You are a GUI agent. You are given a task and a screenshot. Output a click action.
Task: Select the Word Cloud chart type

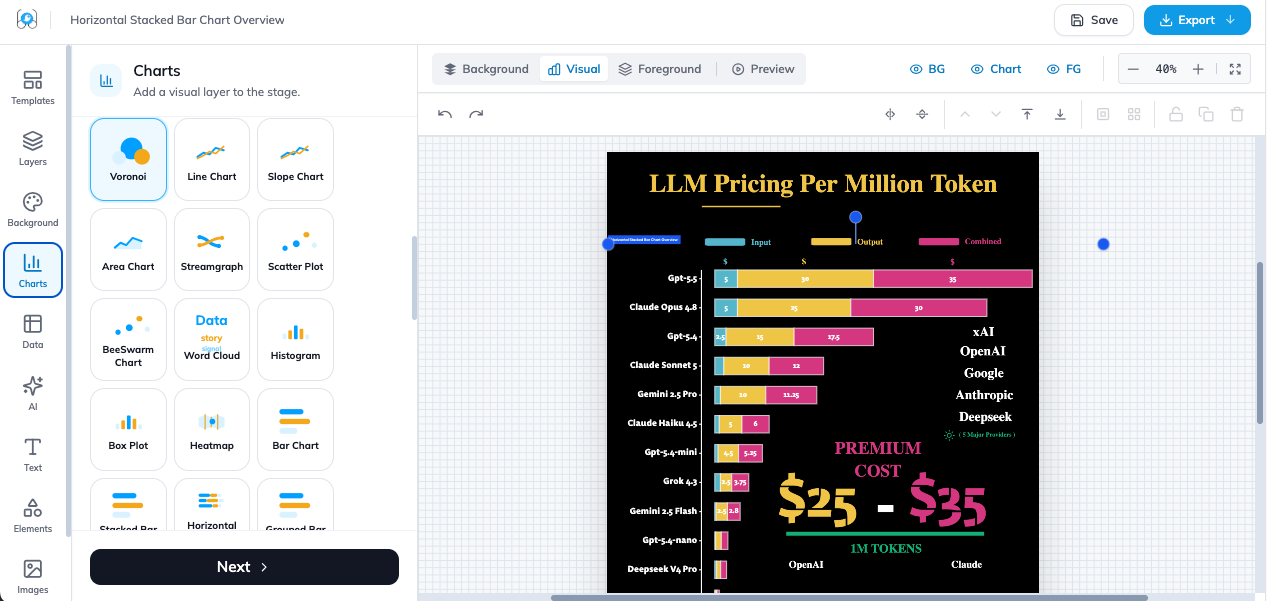click(x=212, y=339)
